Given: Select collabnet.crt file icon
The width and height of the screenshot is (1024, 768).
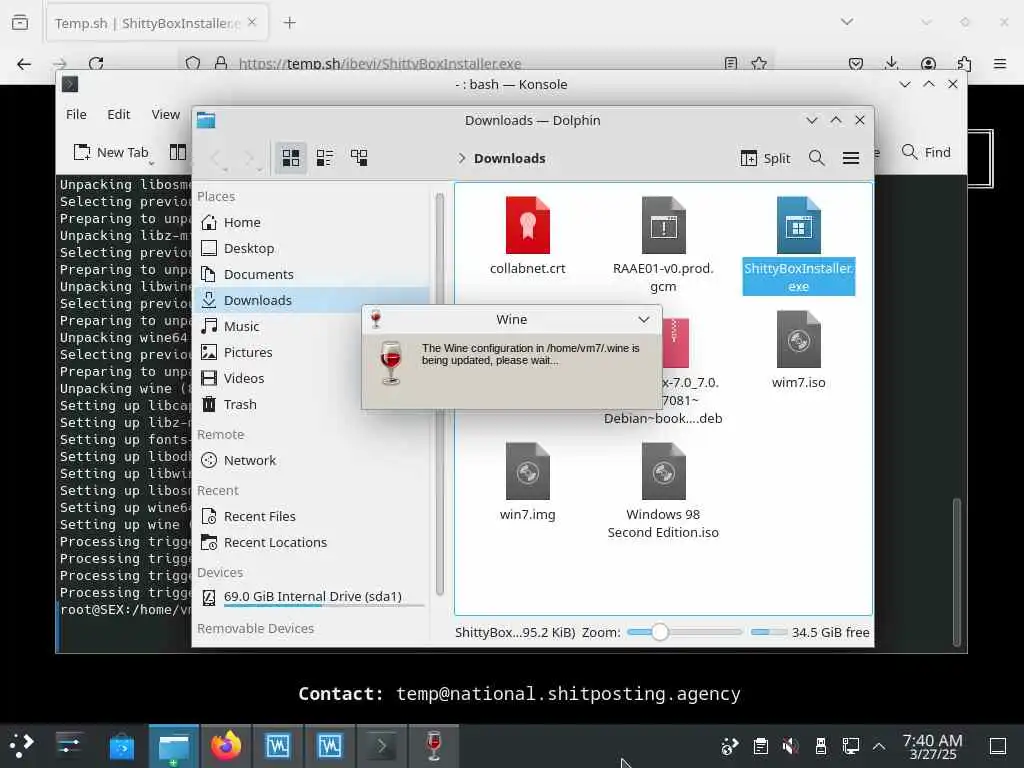Looking at the screenshot, I should pos(528,225).
